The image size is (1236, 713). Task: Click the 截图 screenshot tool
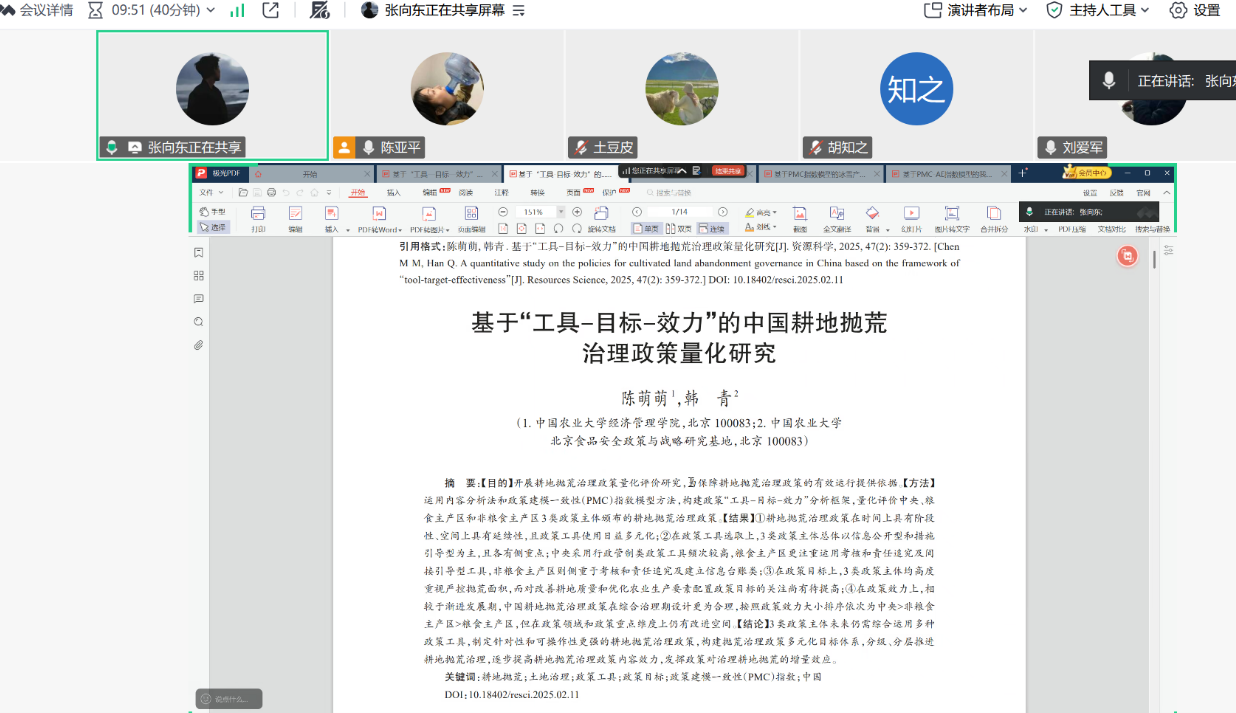[800, 218]
